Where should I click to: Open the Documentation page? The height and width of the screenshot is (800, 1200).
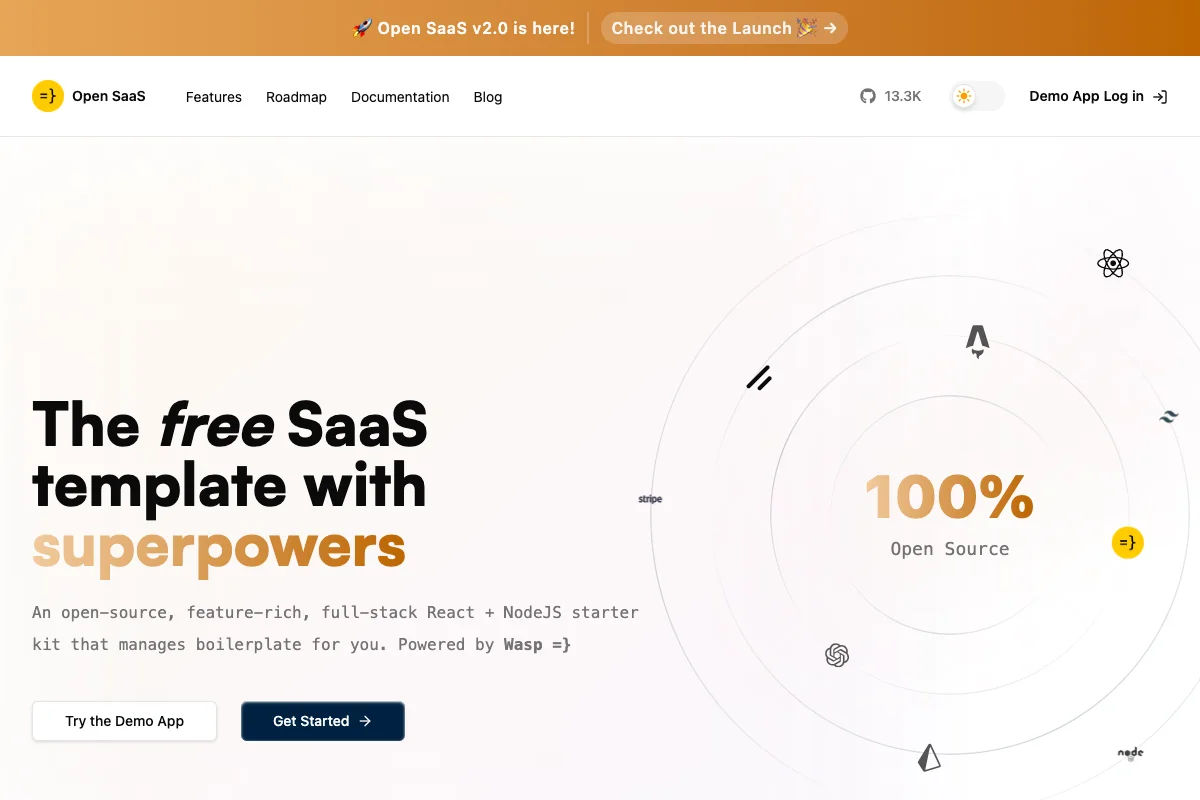tap(400, 97)
